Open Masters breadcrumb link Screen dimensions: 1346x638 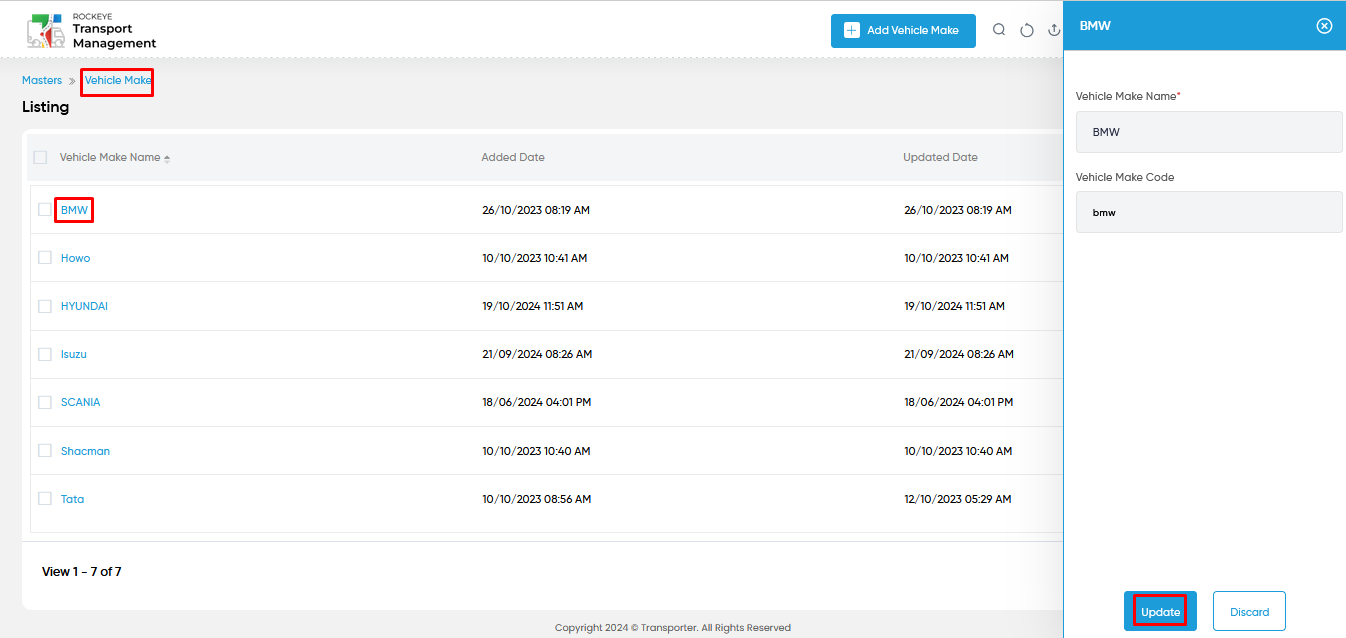tap(42, 80)
